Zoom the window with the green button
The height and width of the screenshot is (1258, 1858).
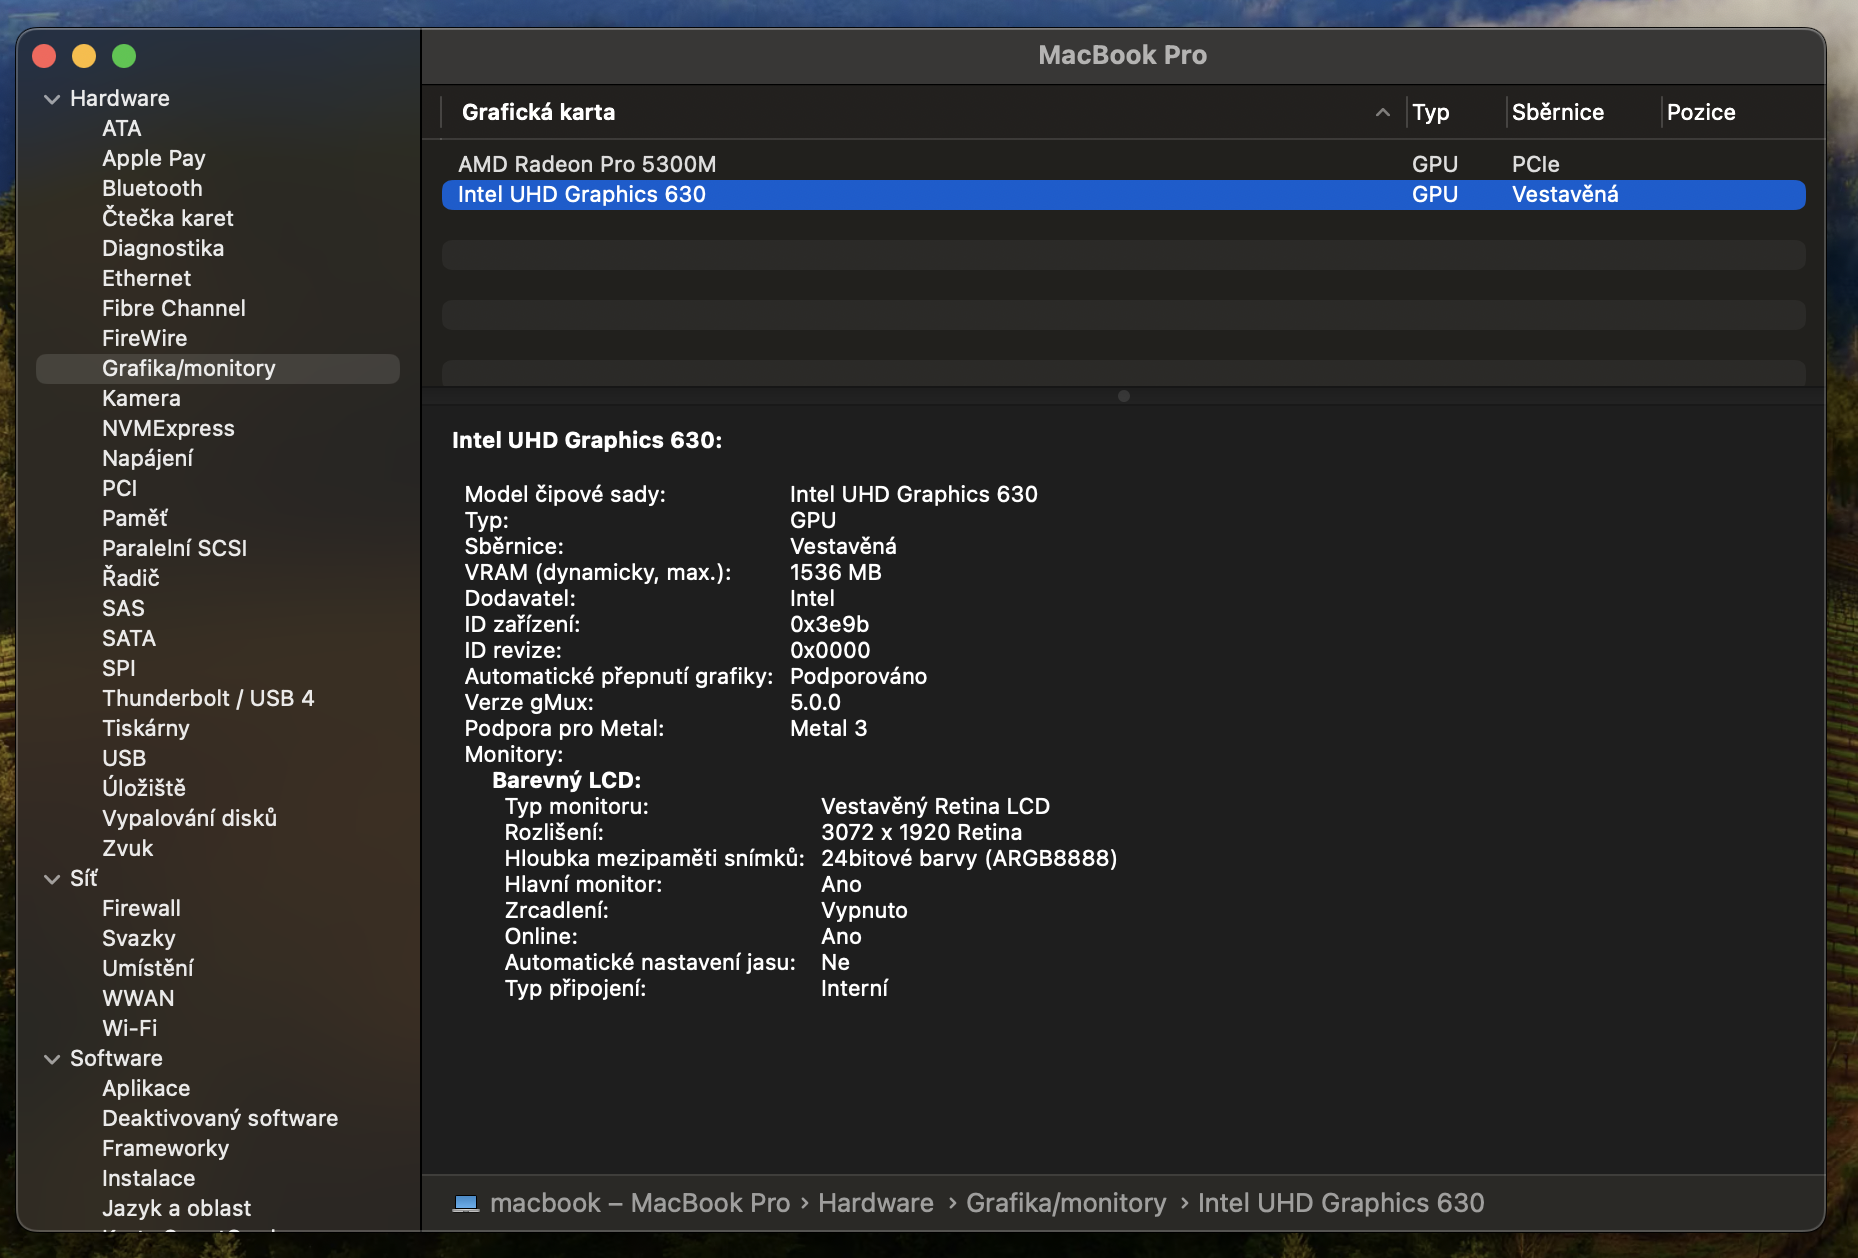(x=124, y=56)
